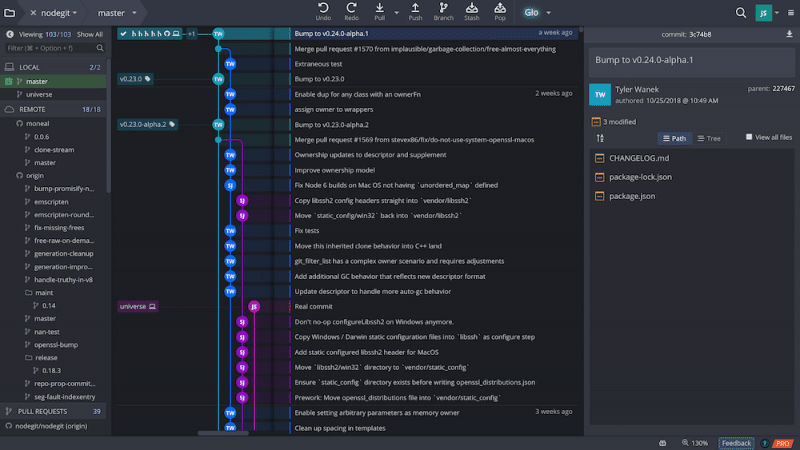The height and width of the screenshot is (450, 800).
Task: Open the repository folder icon
Action: pos(10,13)
